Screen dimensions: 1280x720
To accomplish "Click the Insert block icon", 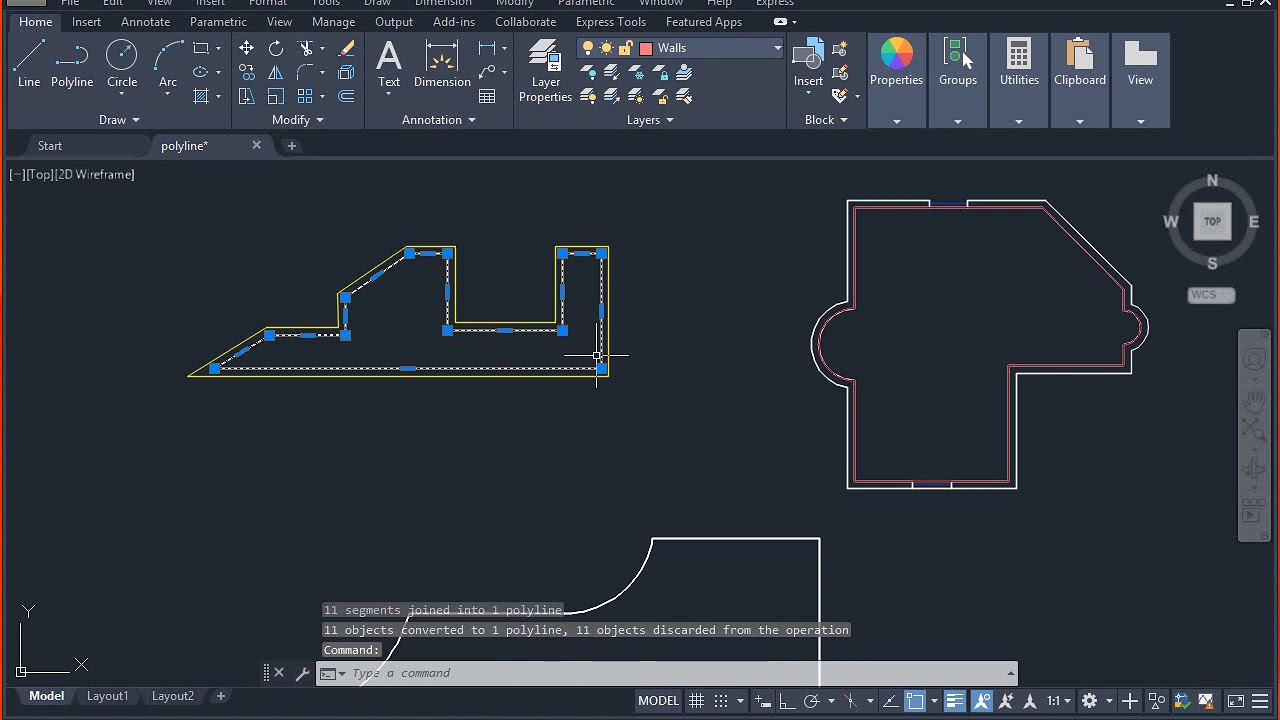I will 808,62.
